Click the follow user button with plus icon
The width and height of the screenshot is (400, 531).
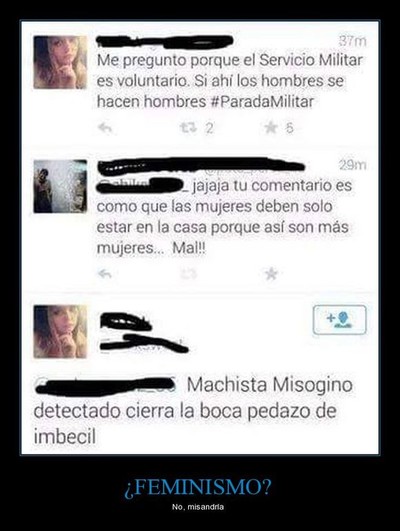point(339,320)
